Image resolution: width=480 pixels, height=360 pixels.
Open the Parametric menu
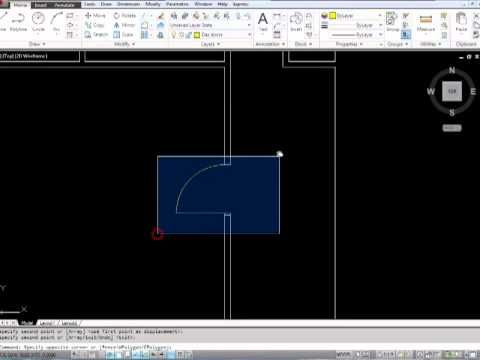(177, 4)
